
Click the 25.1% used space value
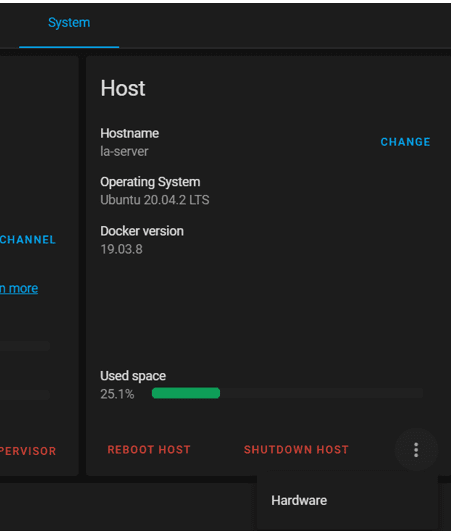[117, 394]
